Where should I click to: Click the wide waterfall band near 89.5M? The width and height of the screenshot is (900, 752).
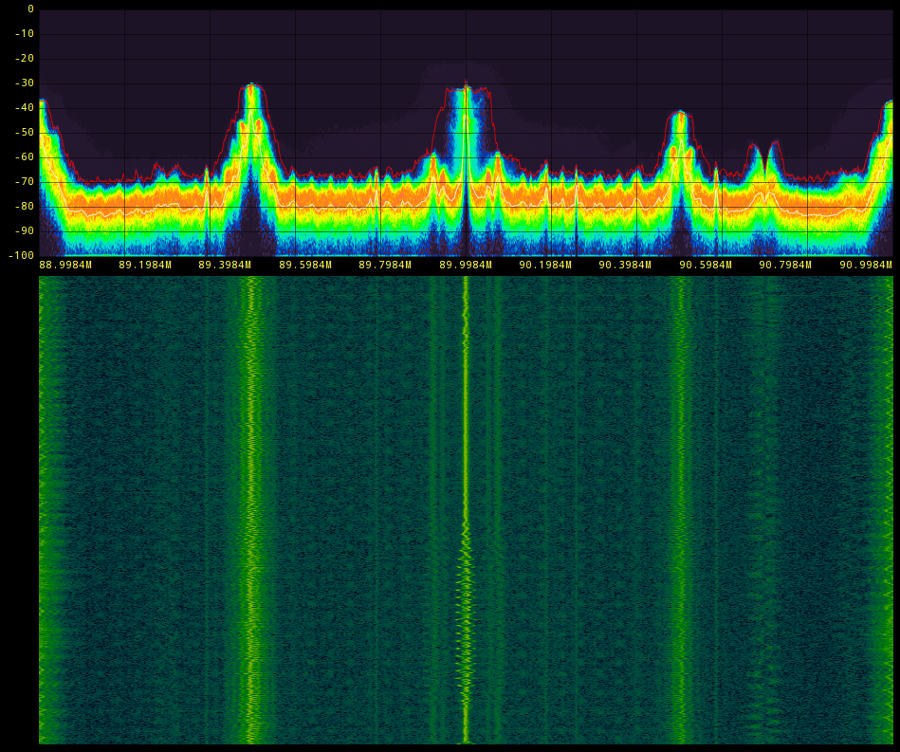[251, 510]
